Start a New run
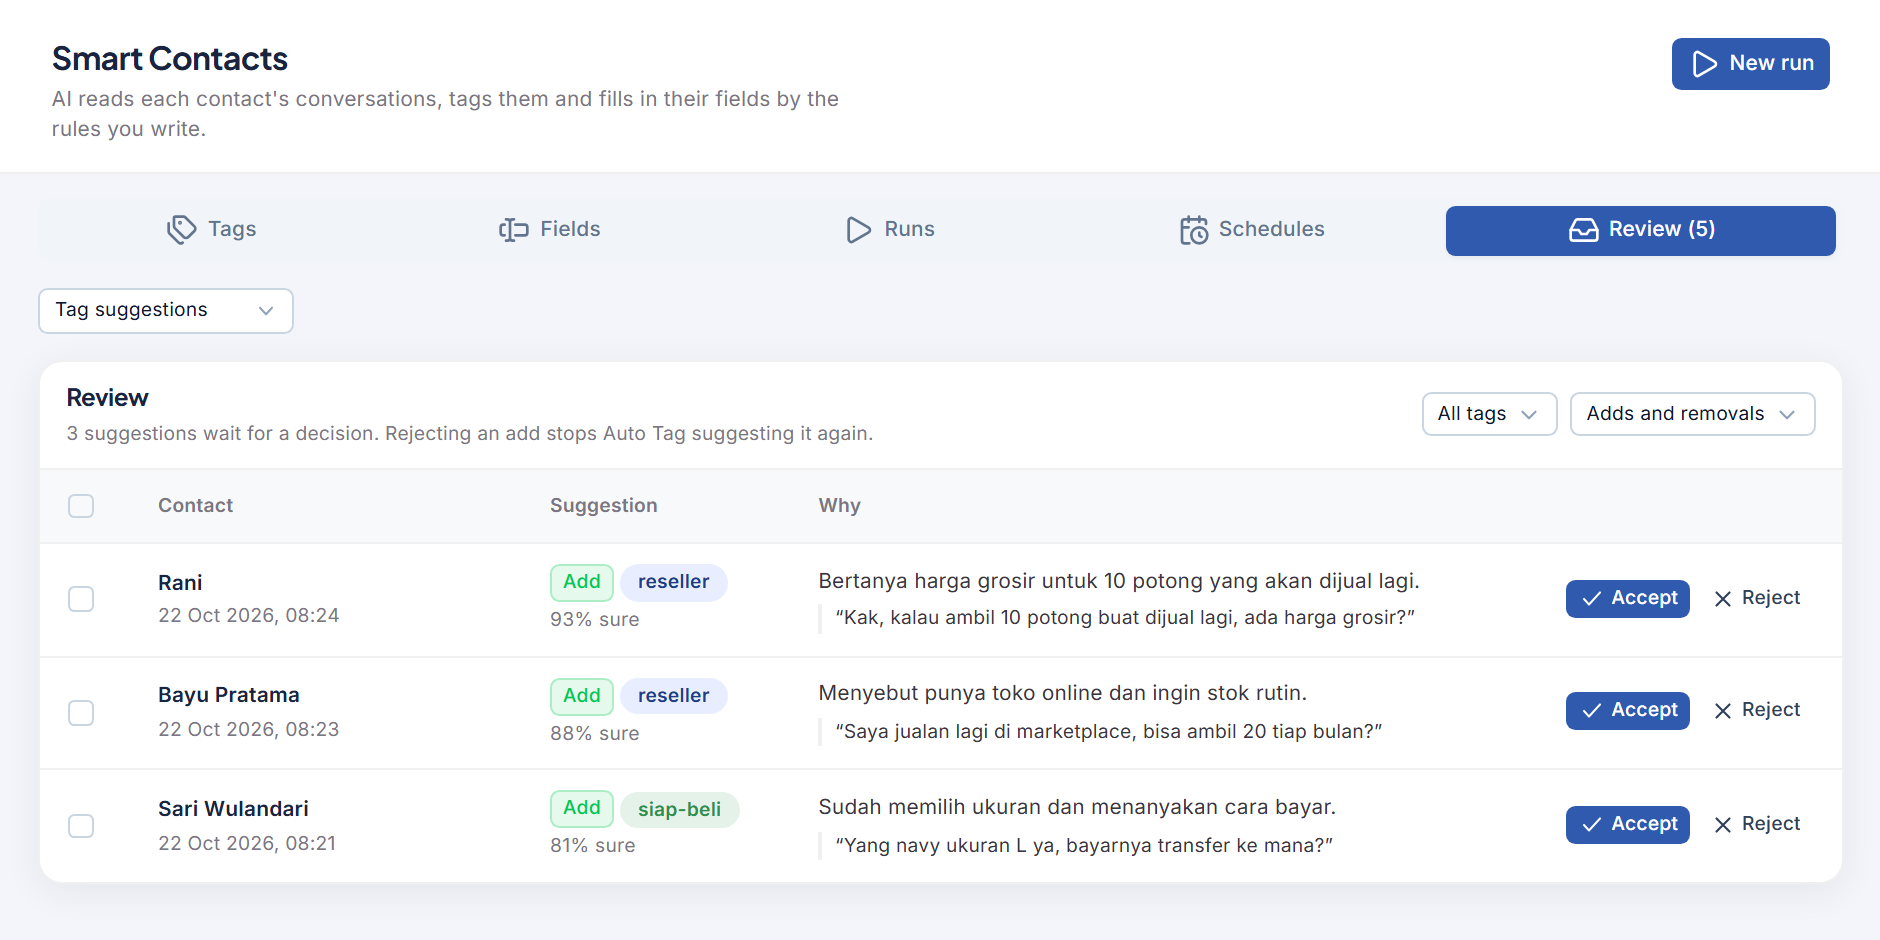This screenshot has width=1880, height=940. coord(1750,64)
